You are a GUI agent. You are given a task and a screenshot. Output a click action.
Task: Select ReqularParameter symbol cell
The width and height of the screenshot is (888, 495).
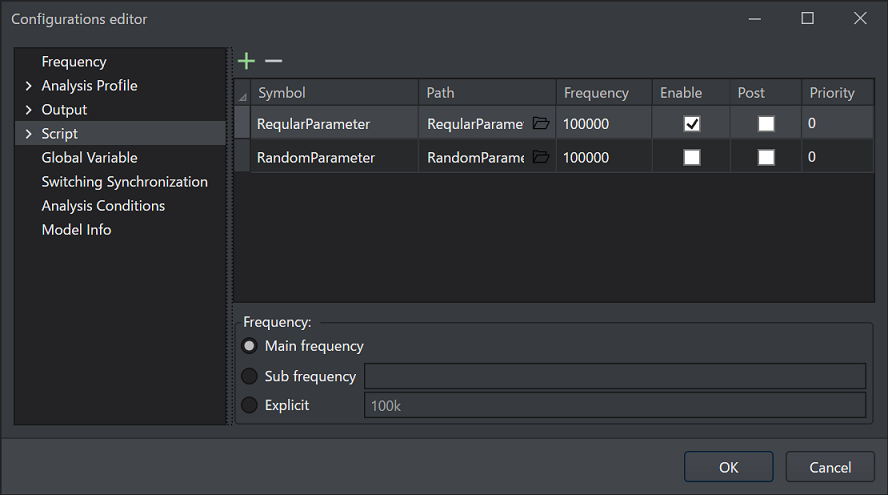click(334, 123)
